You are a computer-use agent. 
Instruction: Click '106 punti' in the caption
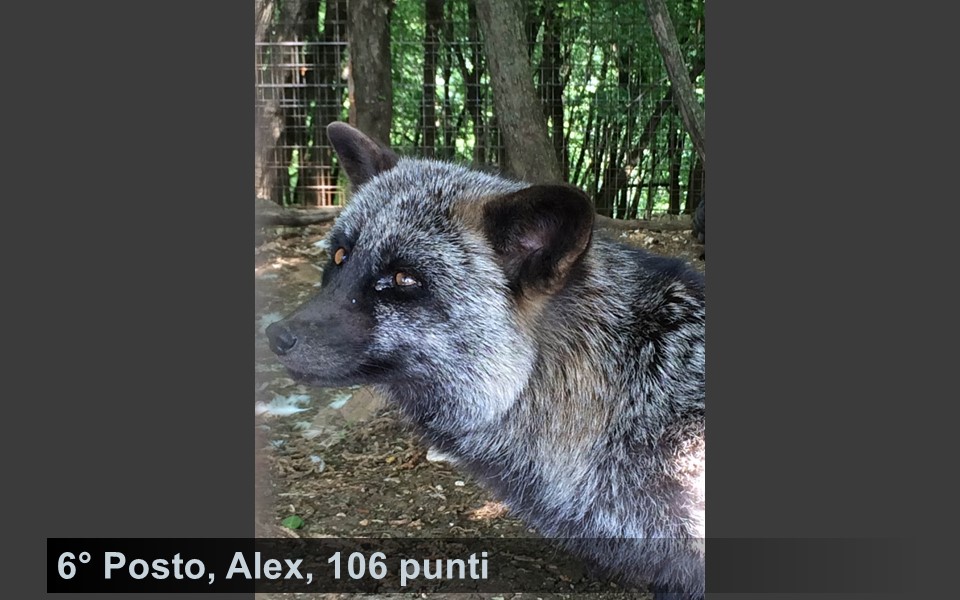(408, 566)
